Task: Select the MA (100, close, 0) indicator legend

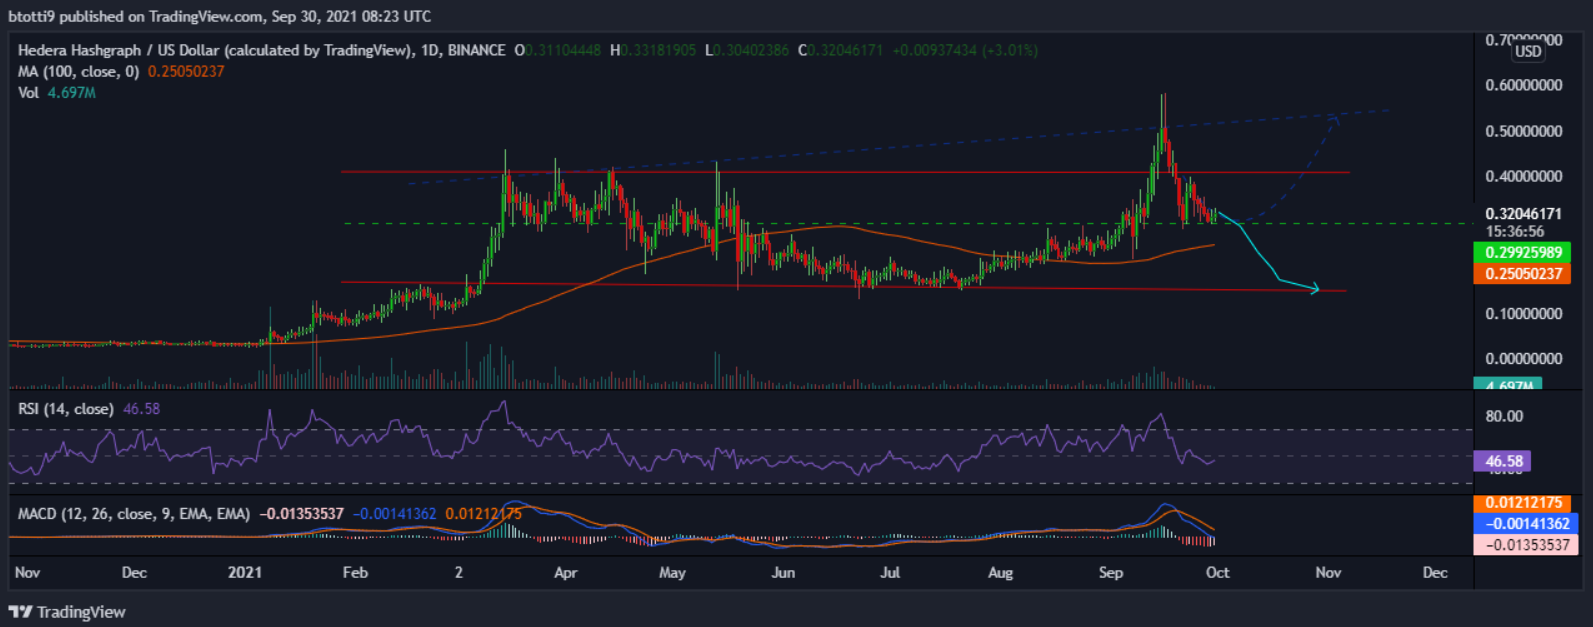Action: pyautogui.click(x=79, y=72)
